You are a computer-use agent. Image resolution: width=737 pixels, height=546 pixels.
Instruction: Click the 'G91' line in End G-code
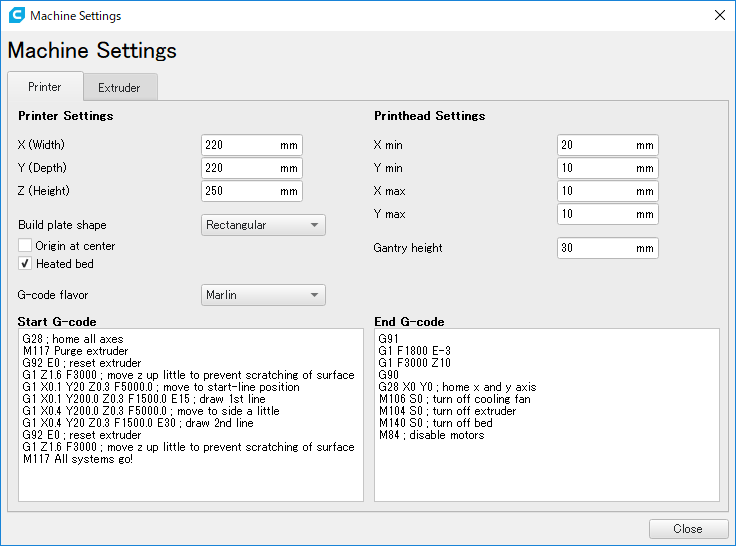388,339
